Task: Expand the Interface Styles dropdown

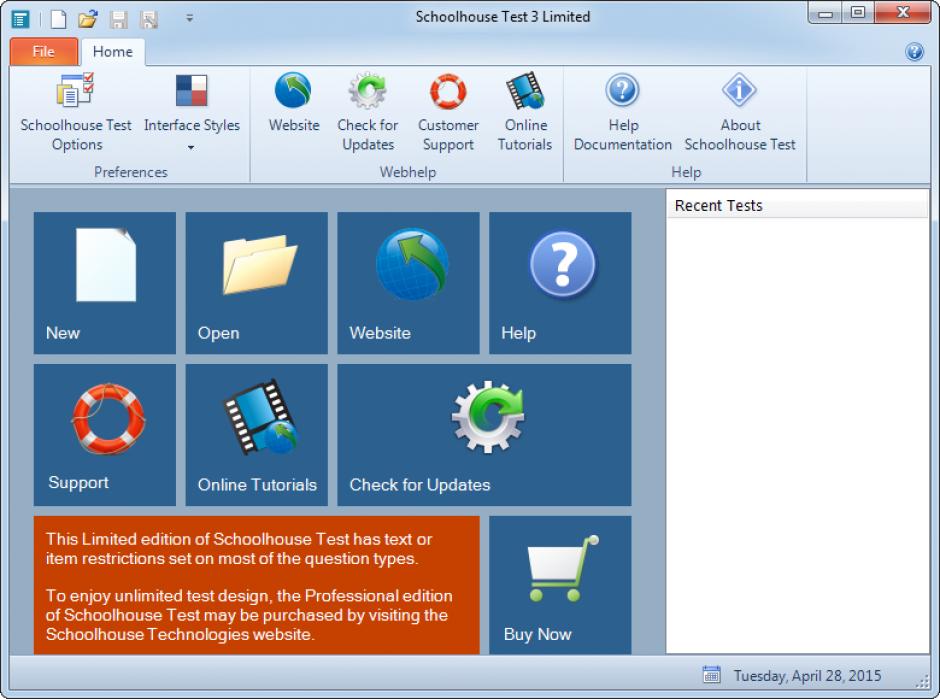Action: click(x=192, y=113)
